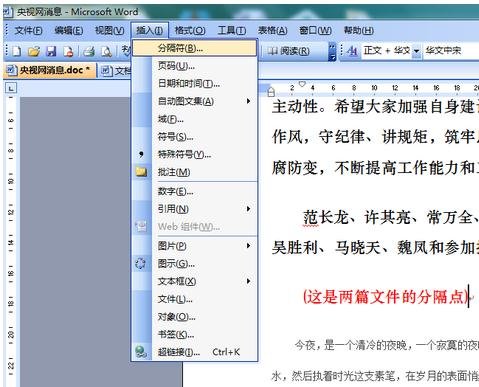479x387 pixels.
Task: Click the Save floppy disk icon
Action: coord(51,51)
